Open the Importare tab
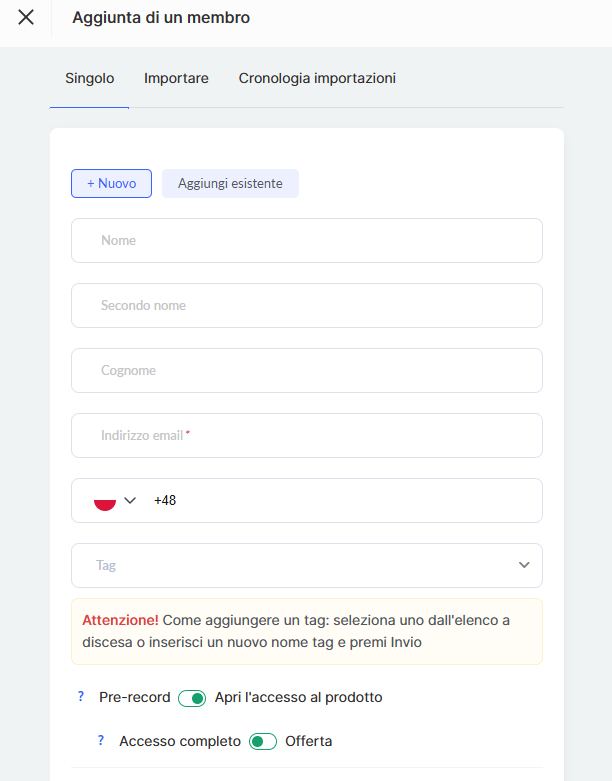Image resolution: width=612 pixels, height=781 pixels. point(176,78)
